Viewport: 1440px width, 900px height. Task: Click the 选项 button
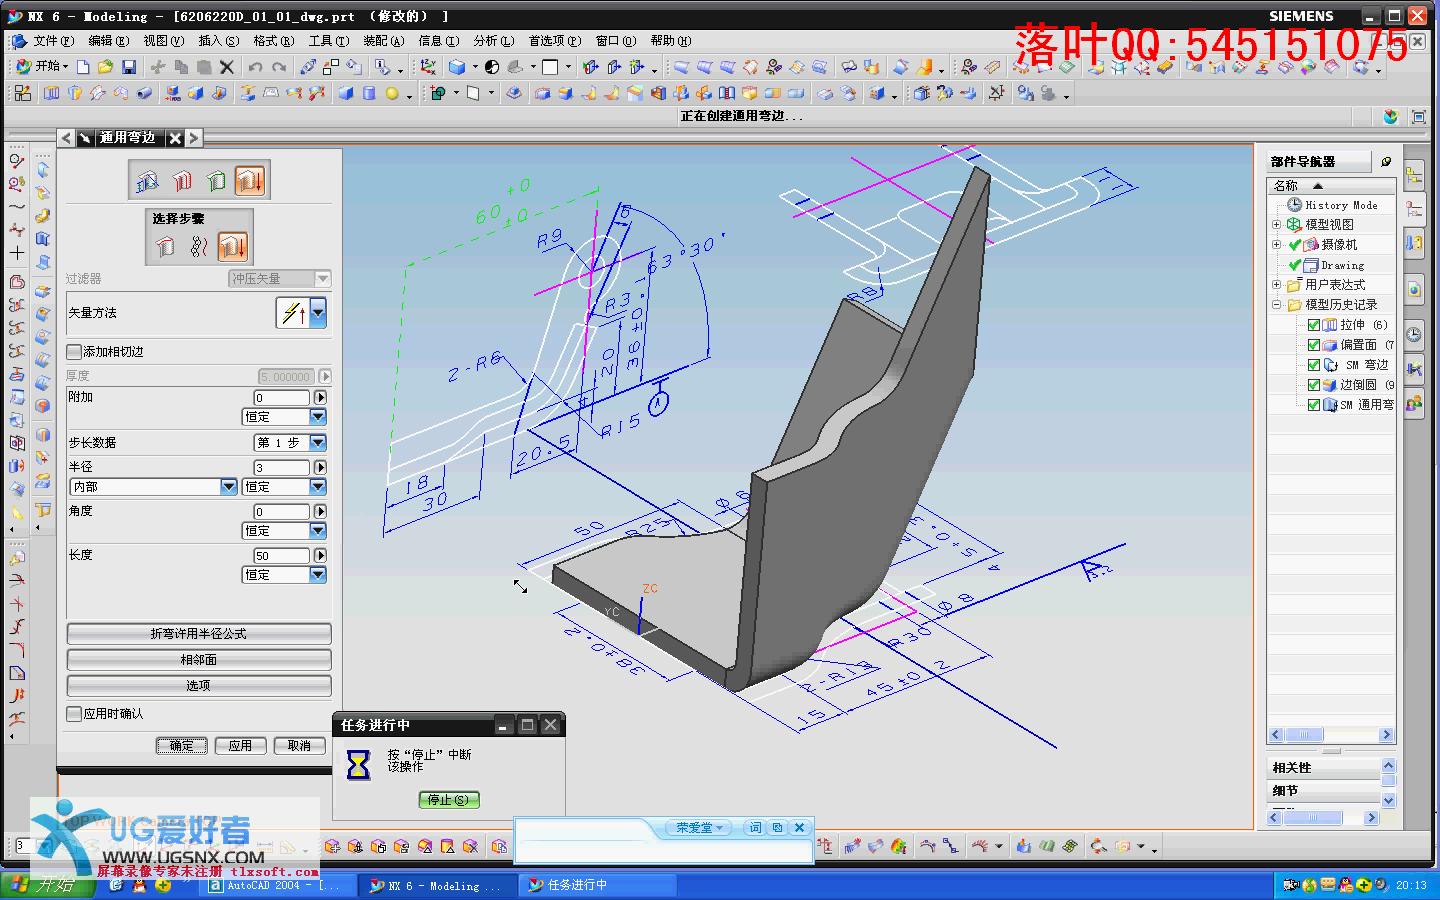tap(199, 686)
